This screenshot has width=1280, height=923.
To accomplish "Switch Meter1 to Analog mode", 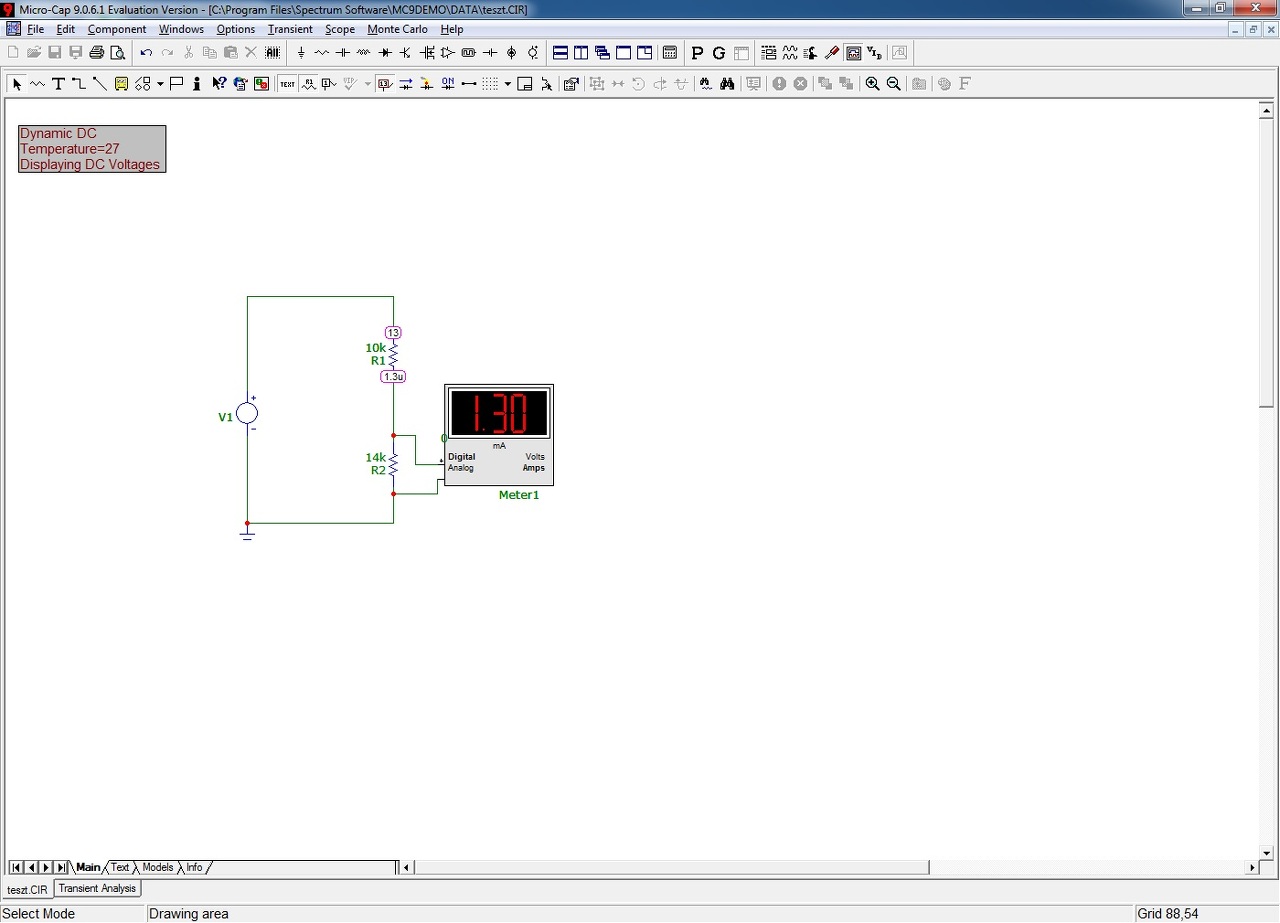I will coord(461,468).
